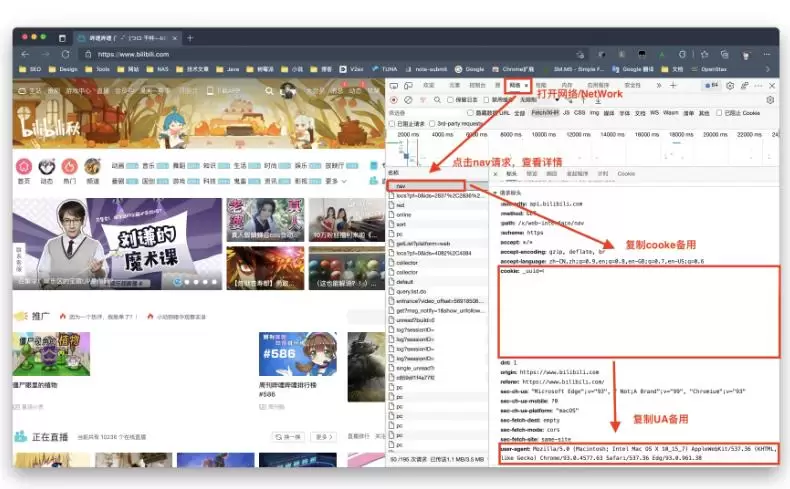This screenshot has width=790, height=489.
Task: Open the user avatar on bilibili header
Action: click(288, 91)
